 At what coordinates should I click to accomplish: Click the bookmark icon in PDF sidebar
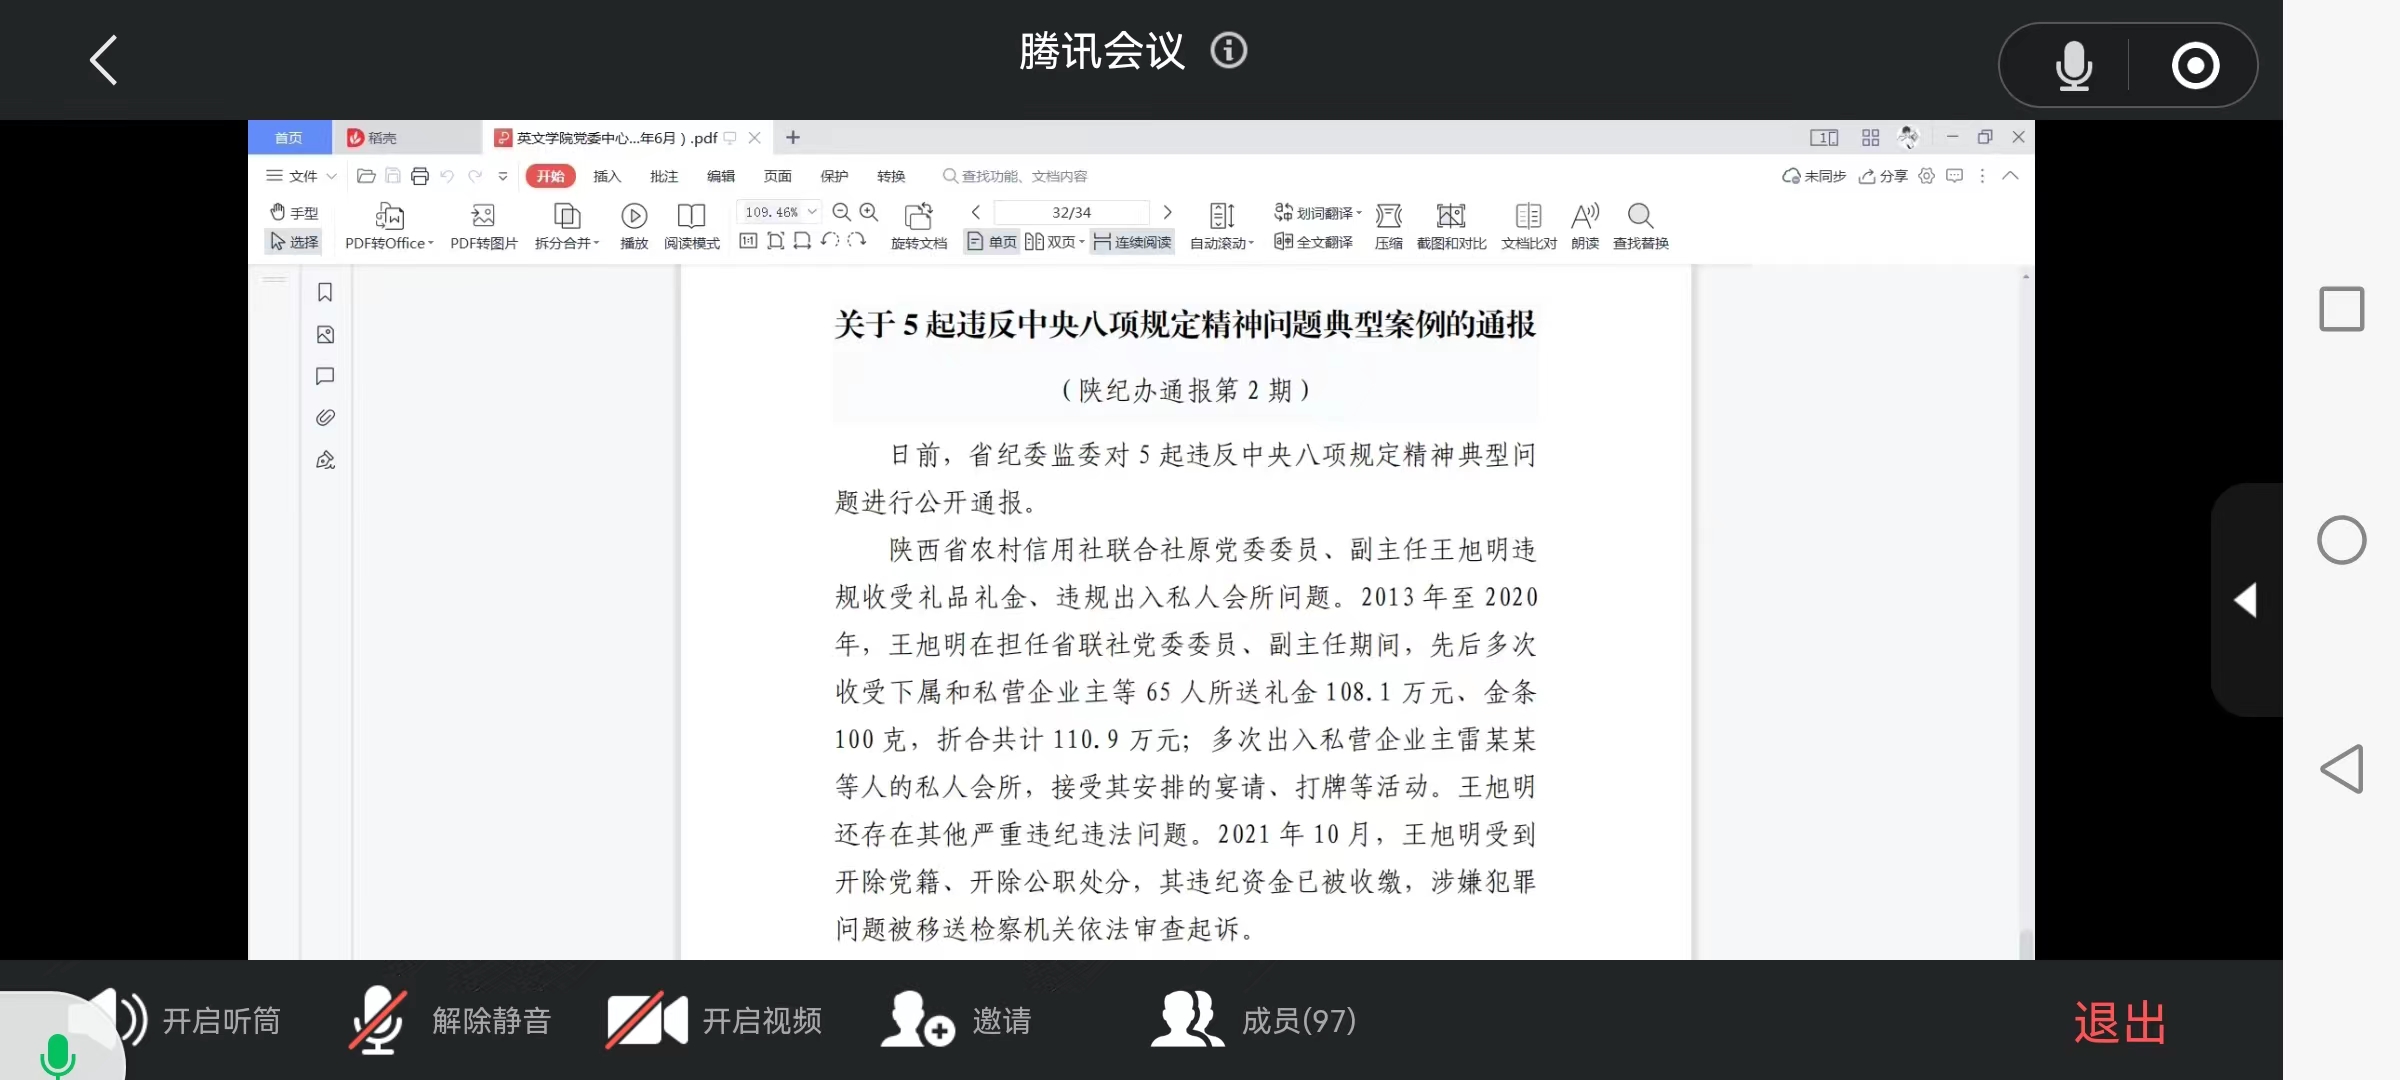pyautogui.click(x=325, y=292)
